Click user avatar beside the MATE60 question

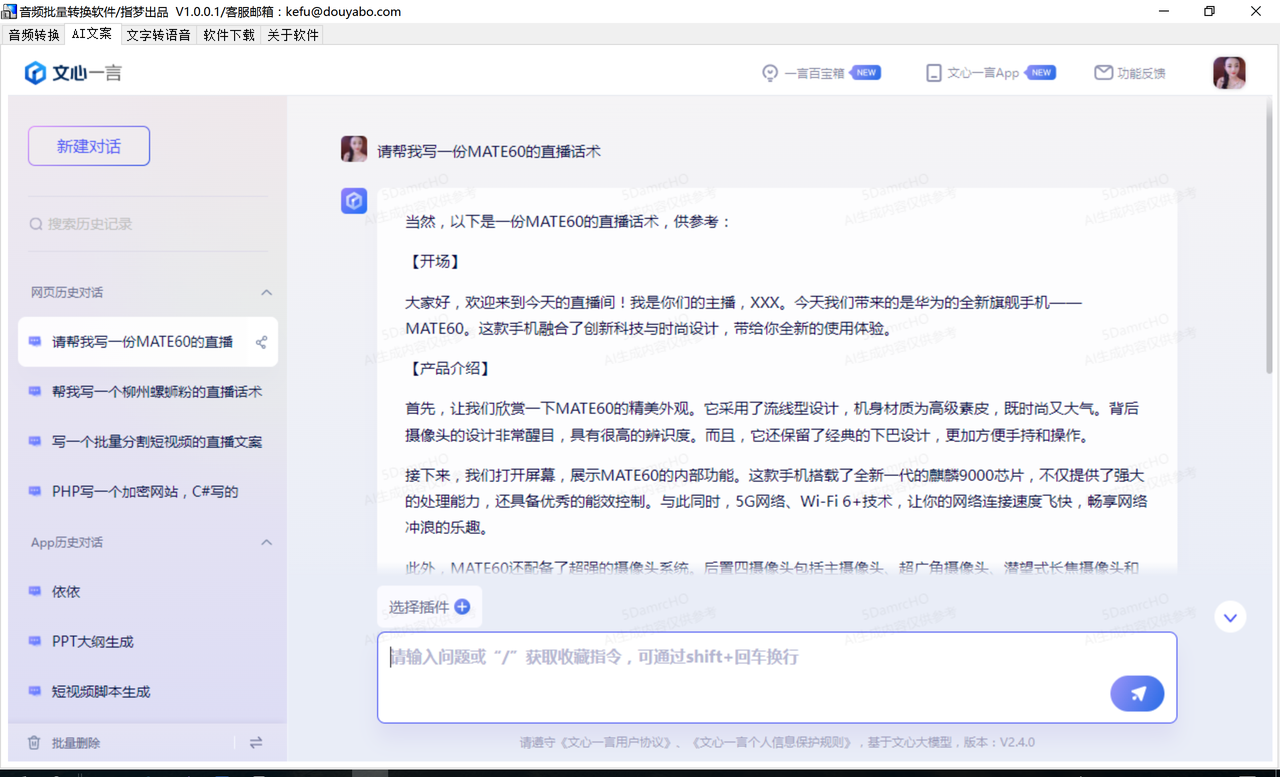click(x=354, y=150)
